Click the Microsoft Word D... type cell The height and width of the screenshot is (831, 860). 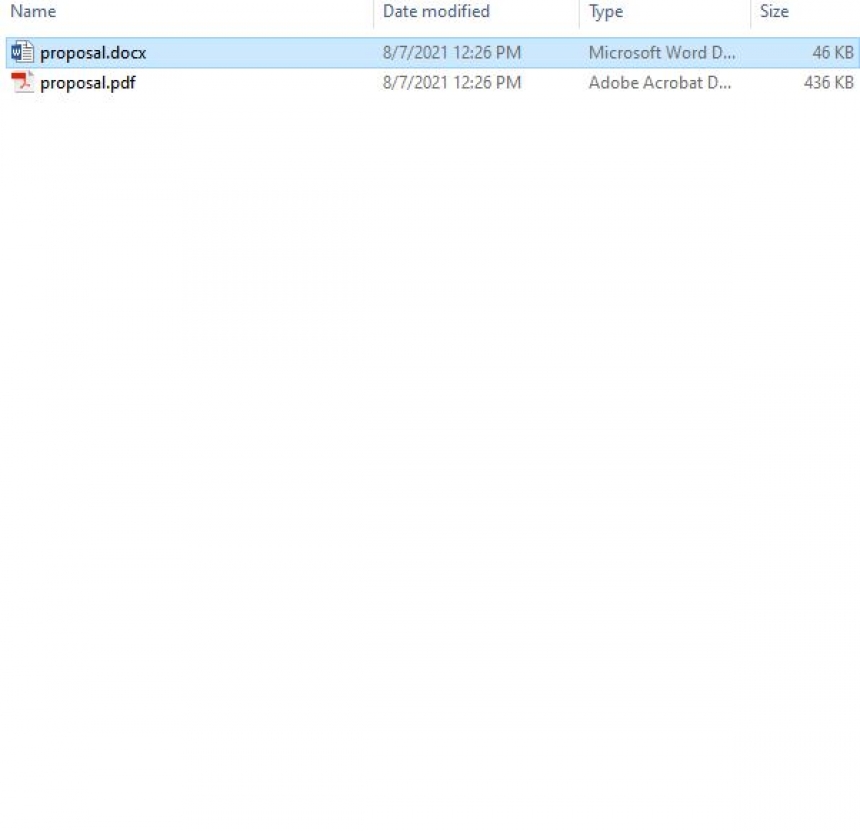click(x=661, y=53)
